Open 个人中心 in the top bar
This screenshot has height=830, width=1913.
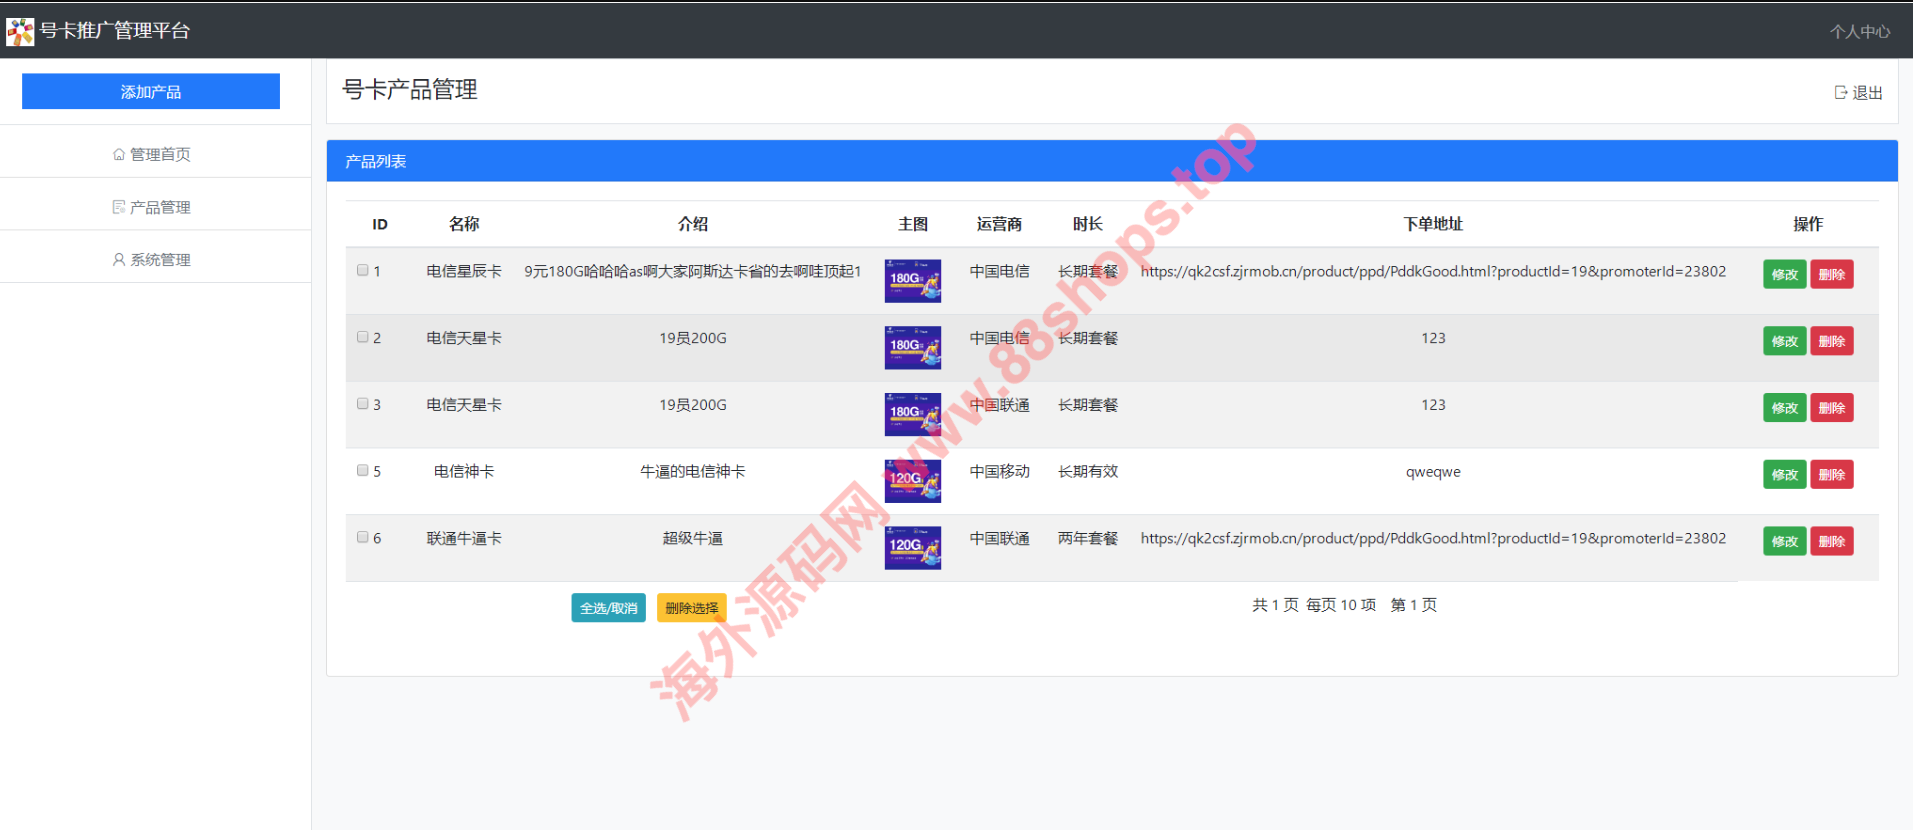[1859, 32]
